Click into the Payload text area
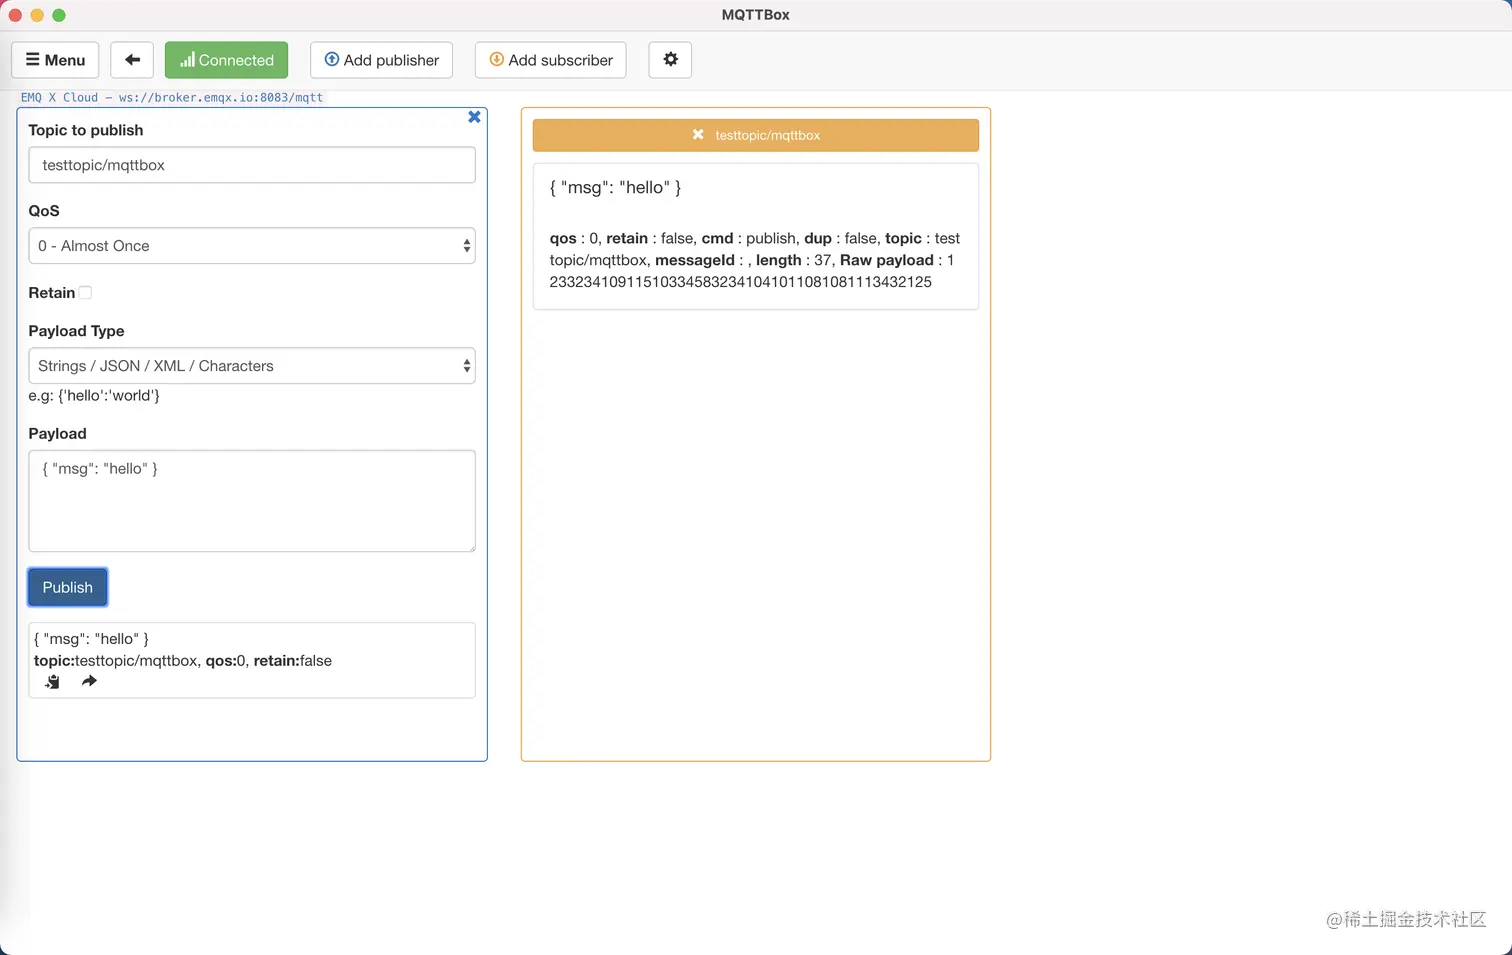The height and width of the screenshot is (955, 1512). tap(252, 501)
